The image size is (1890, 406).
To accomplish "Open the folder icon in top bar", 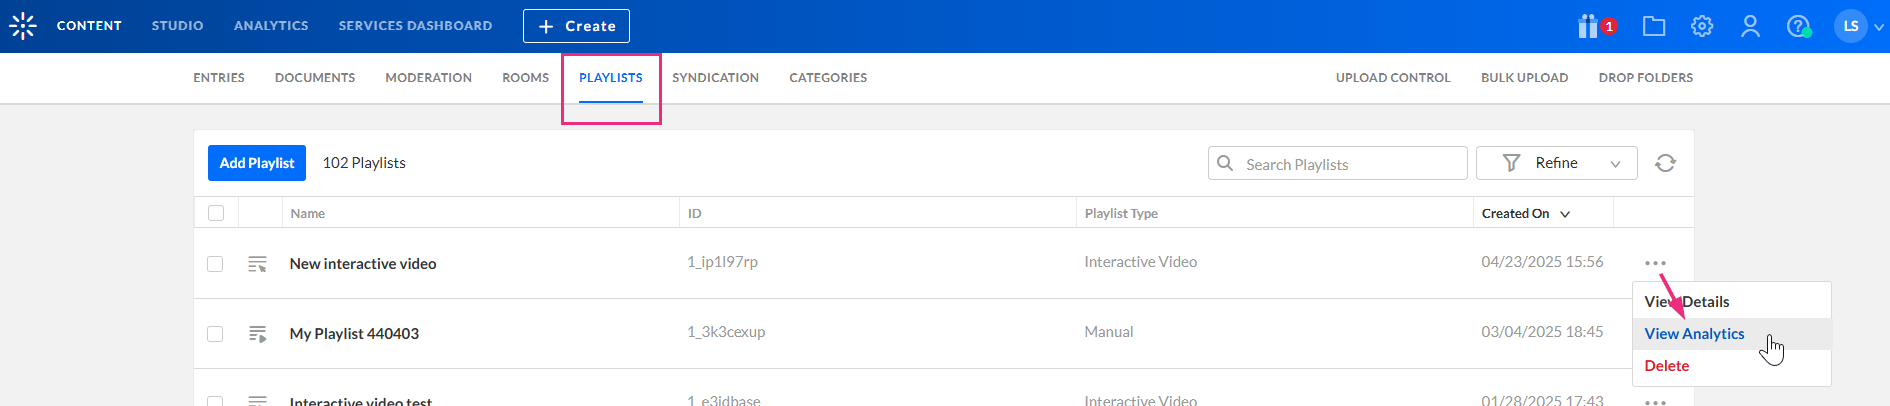I will (x=1654, y=26).
